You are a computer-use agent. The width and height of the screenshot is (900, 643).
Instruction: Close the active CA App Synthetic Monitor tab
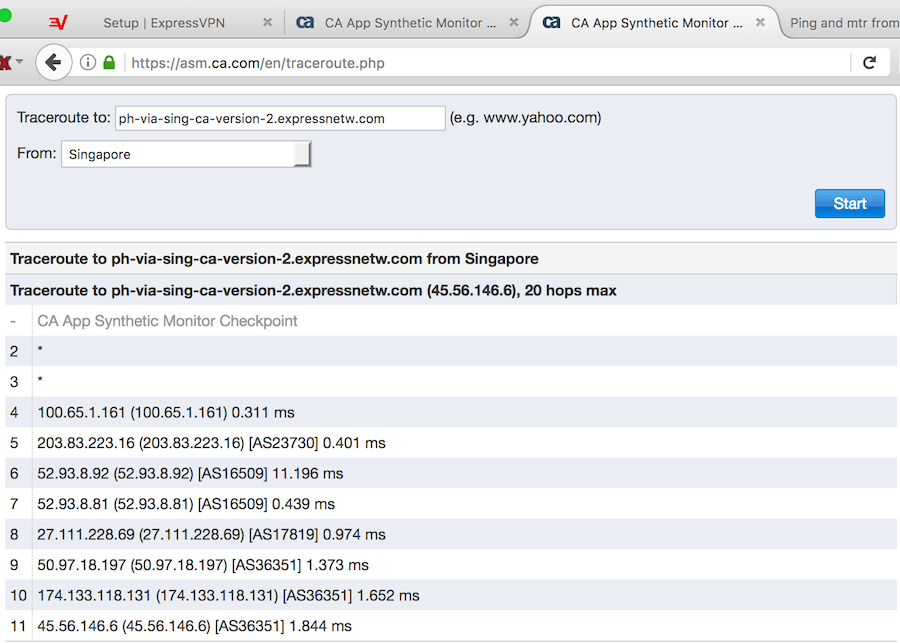click(760, 22)
